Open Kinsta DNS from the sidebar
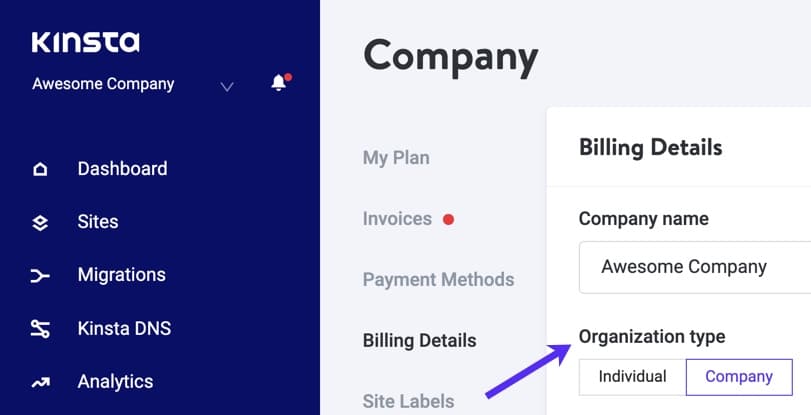 [124, 329]
